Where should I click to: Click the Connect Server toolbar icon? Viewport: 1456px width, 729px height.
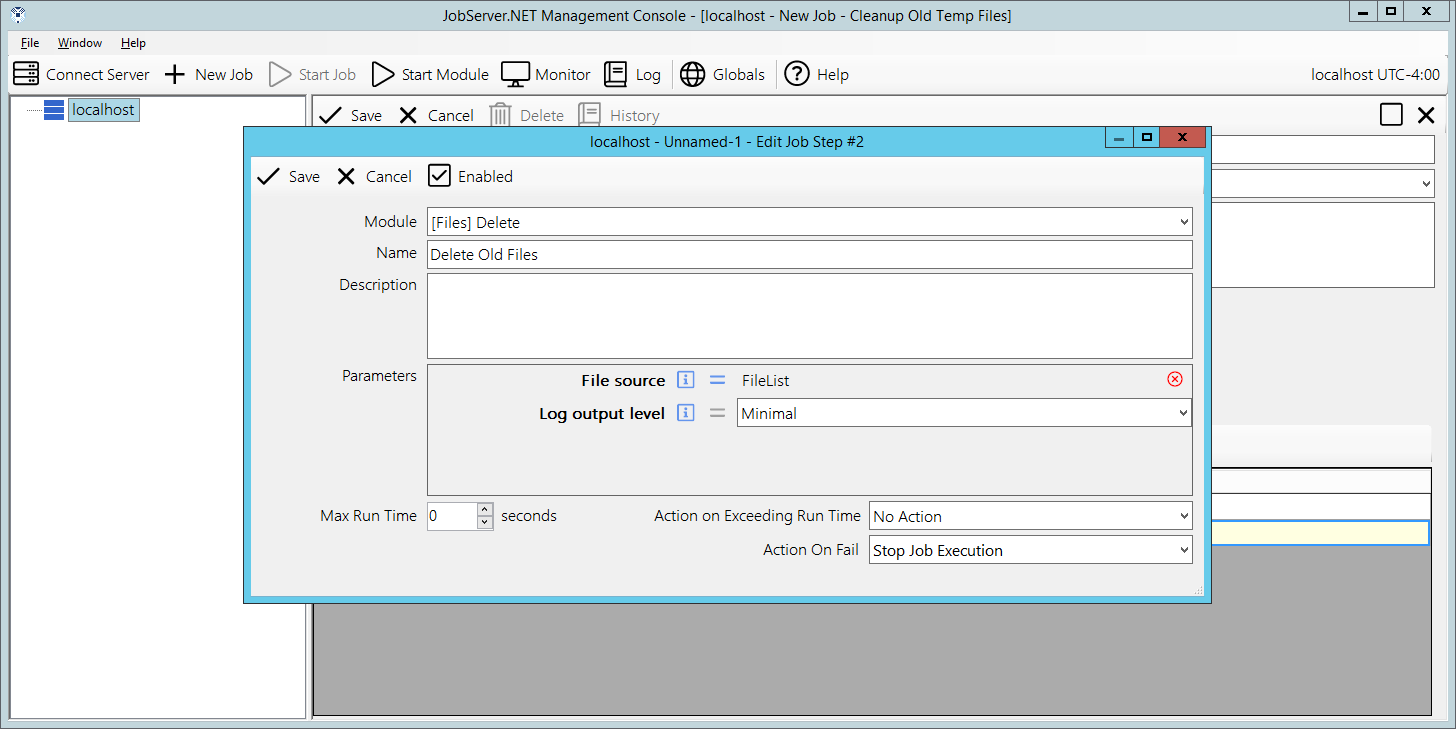(x=26, y=74)
